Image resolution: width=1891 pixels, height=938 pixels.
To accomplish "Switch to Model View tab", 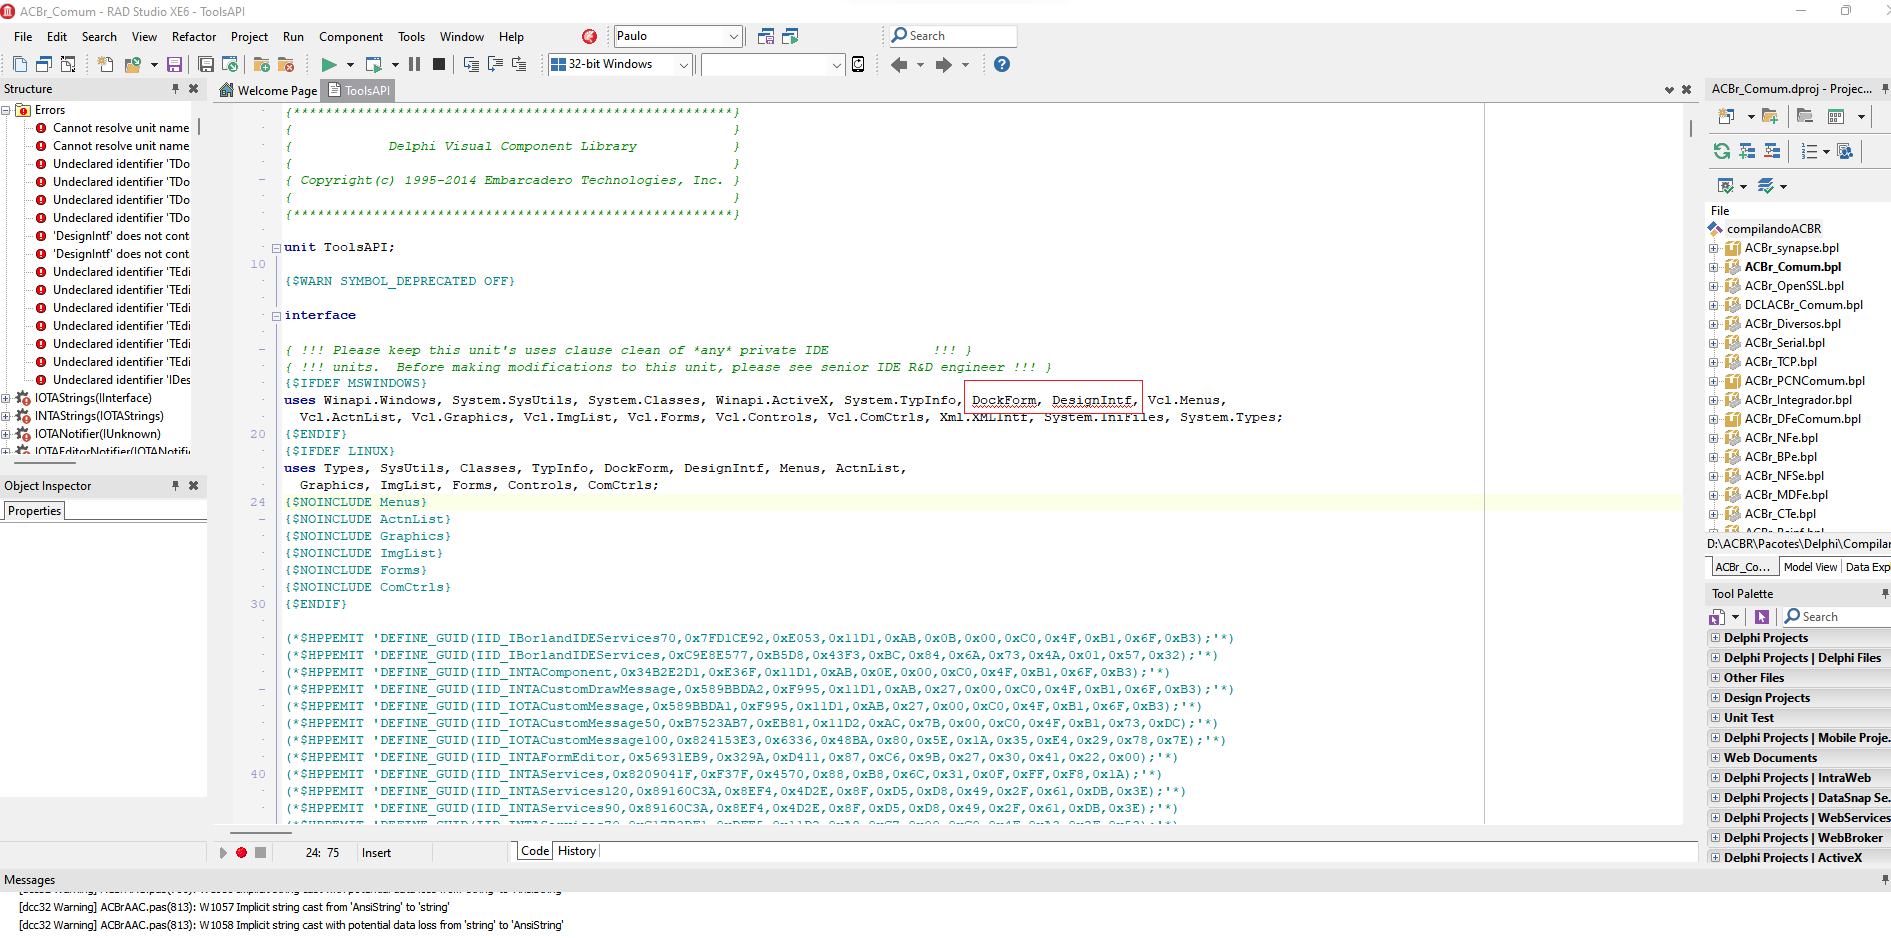I will coord(1810,567).
